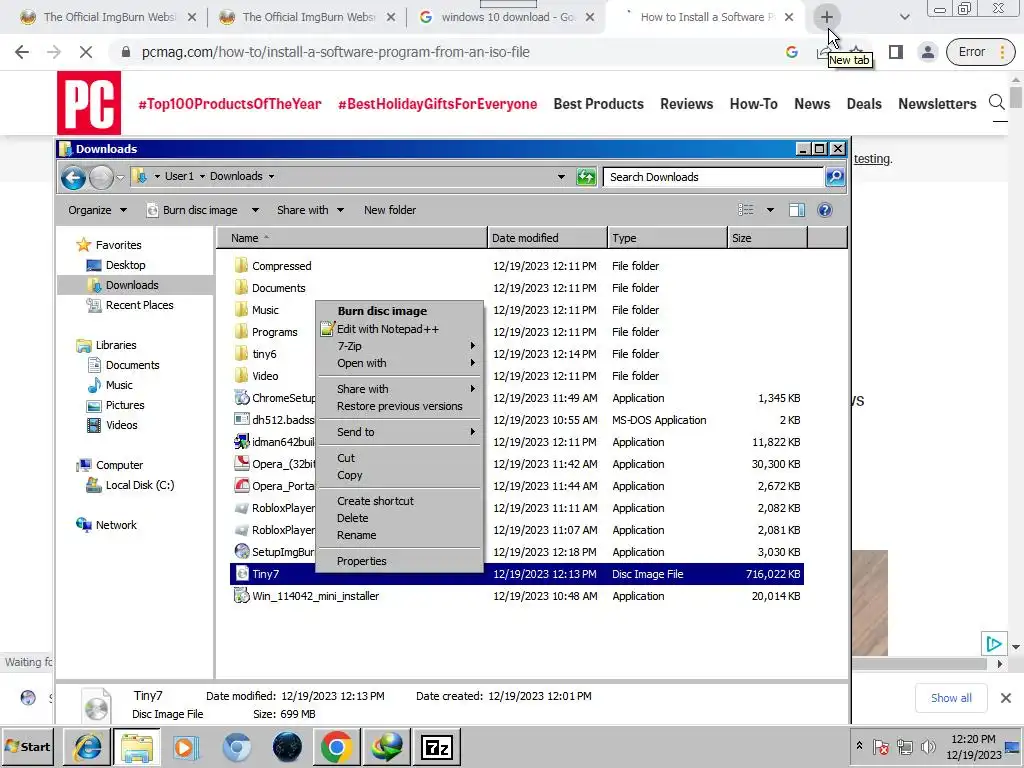Open 7-Zip from the taskbar

[436, 746]
